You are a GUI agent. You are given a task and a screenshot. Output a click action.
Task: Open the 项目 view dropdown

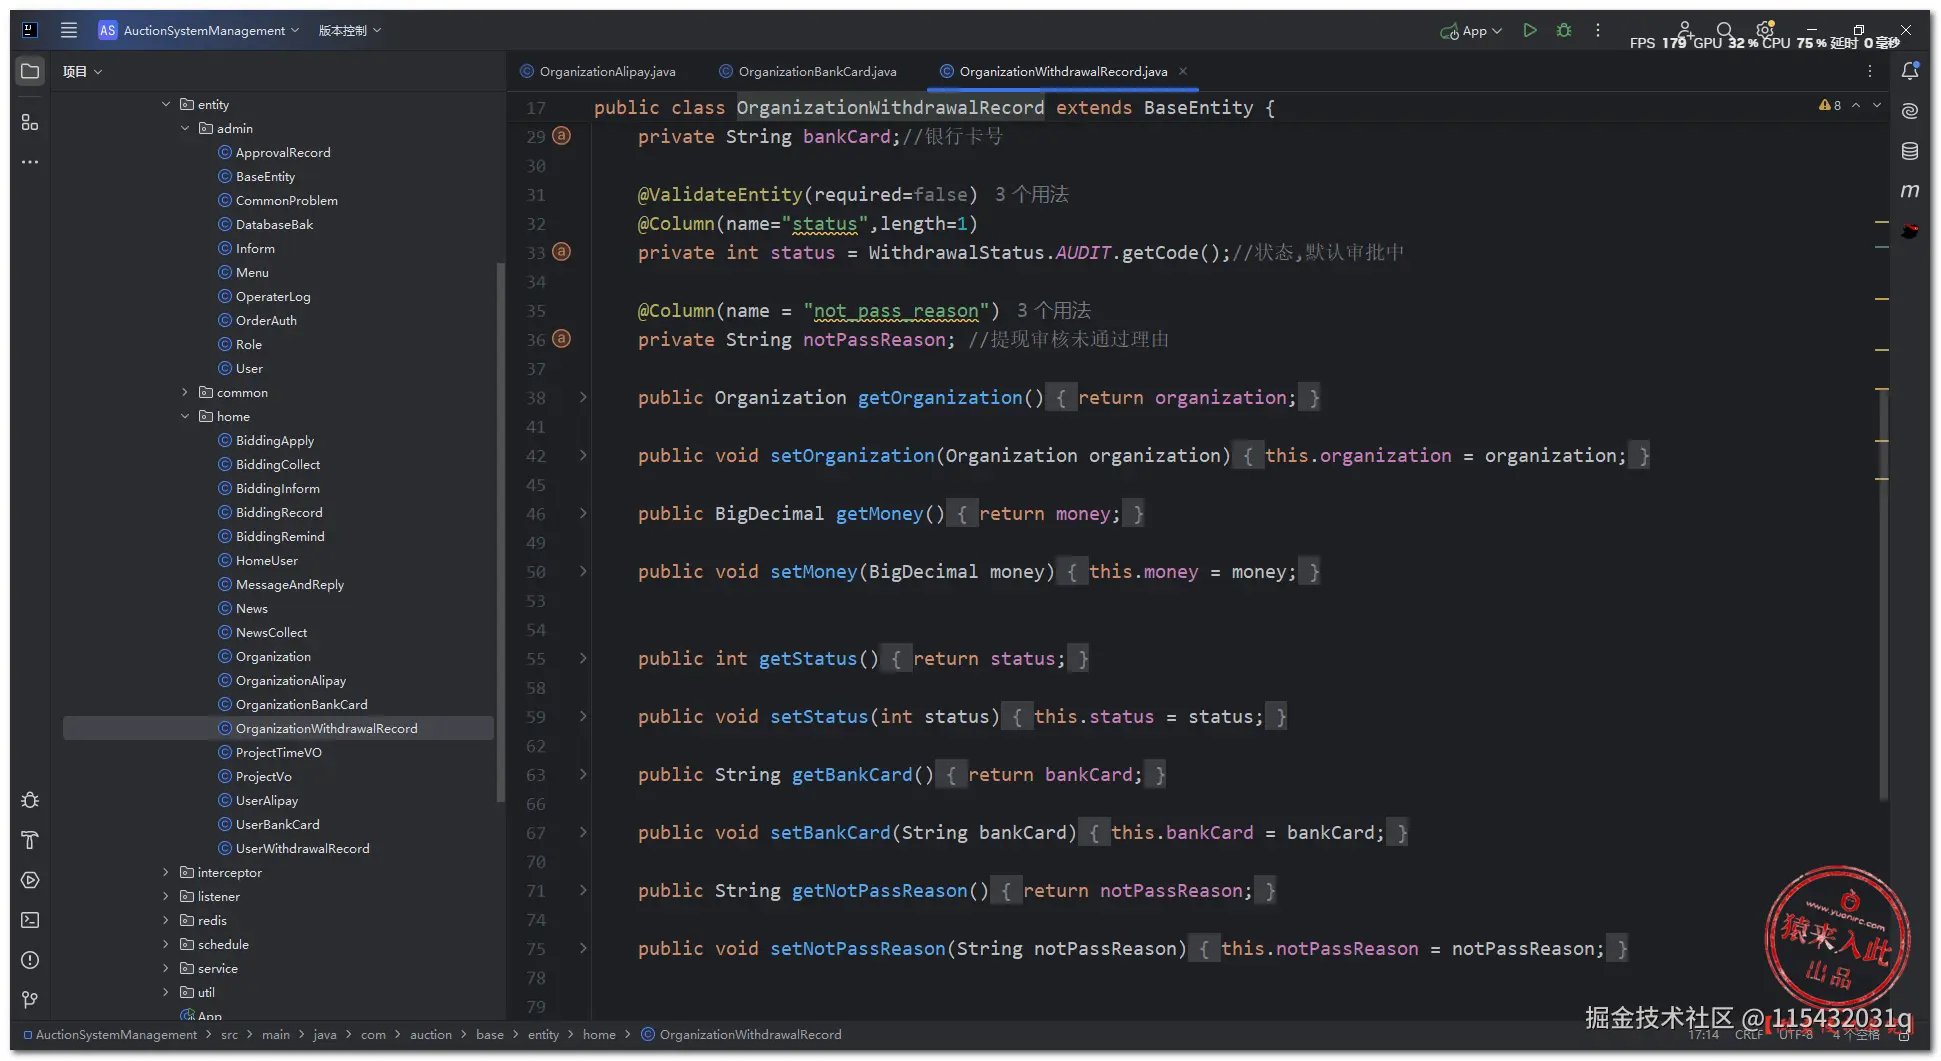(x=82, y=71)
